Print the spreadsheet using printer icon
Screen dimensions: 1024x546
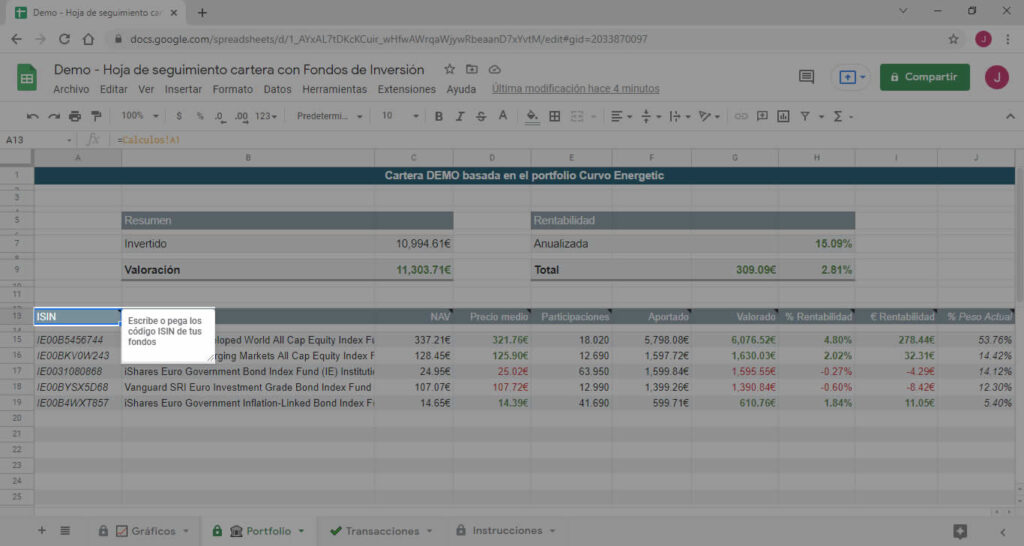(x=75, y=116)
